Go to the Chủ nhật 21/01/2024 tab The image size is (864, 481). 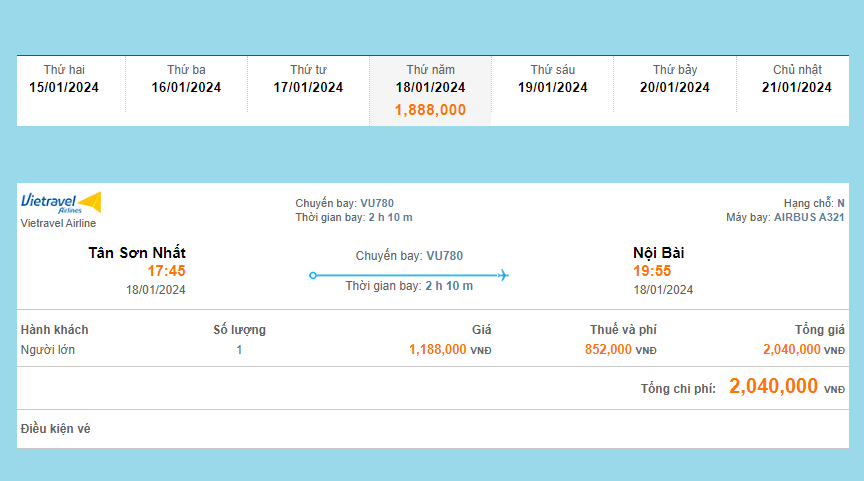tap(797, 79)
